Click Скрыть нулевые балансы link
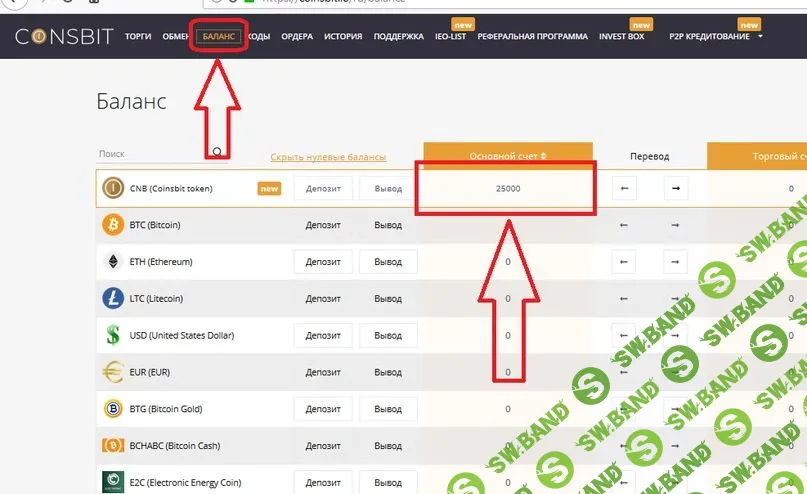Image resolution: width=807 pixels, height=494 pixels. pyautogui.click(x=328, y=157)
